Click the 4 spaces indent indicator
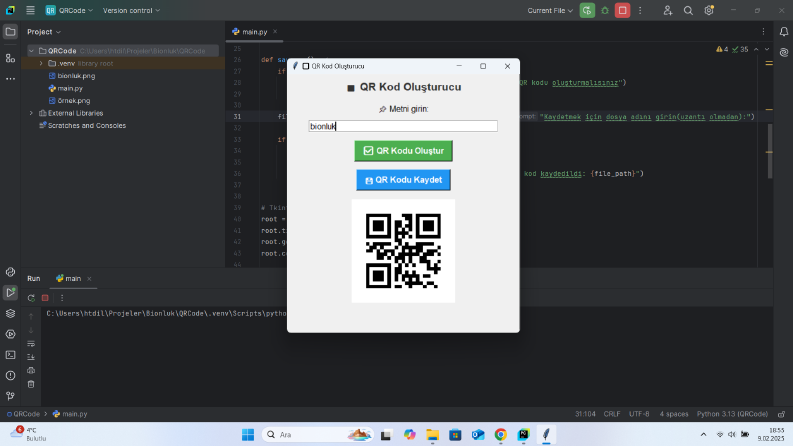The width and height of the screenshot is (793, 446). pos(674,414)
